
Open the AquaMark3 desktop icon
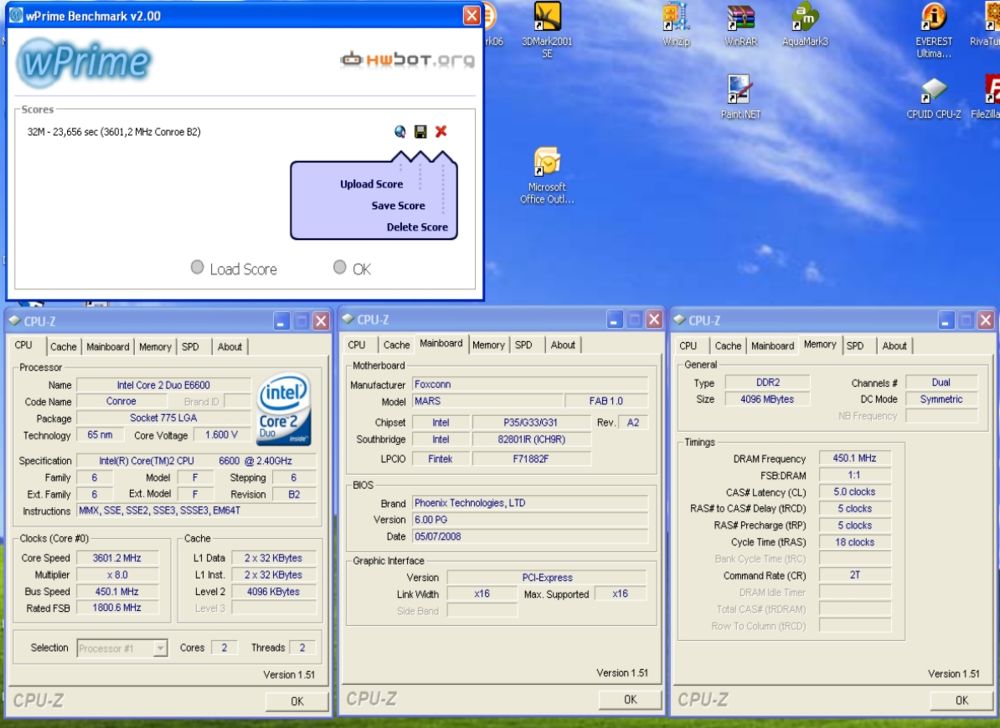[805, 25]
